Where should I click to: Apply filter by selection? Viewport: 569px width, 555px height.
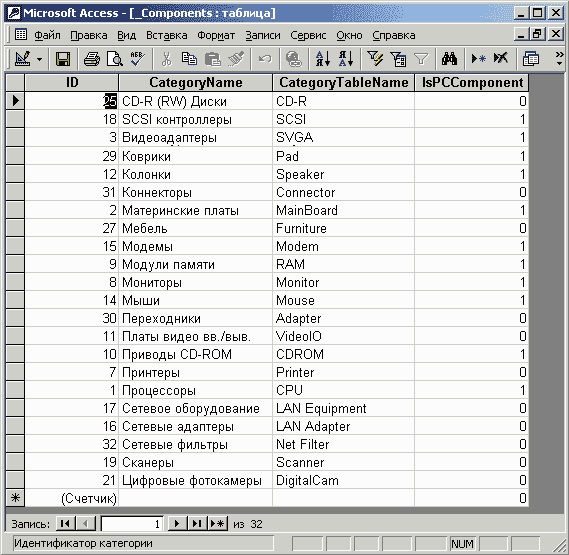pyautogui.click(x=375, y=59)
